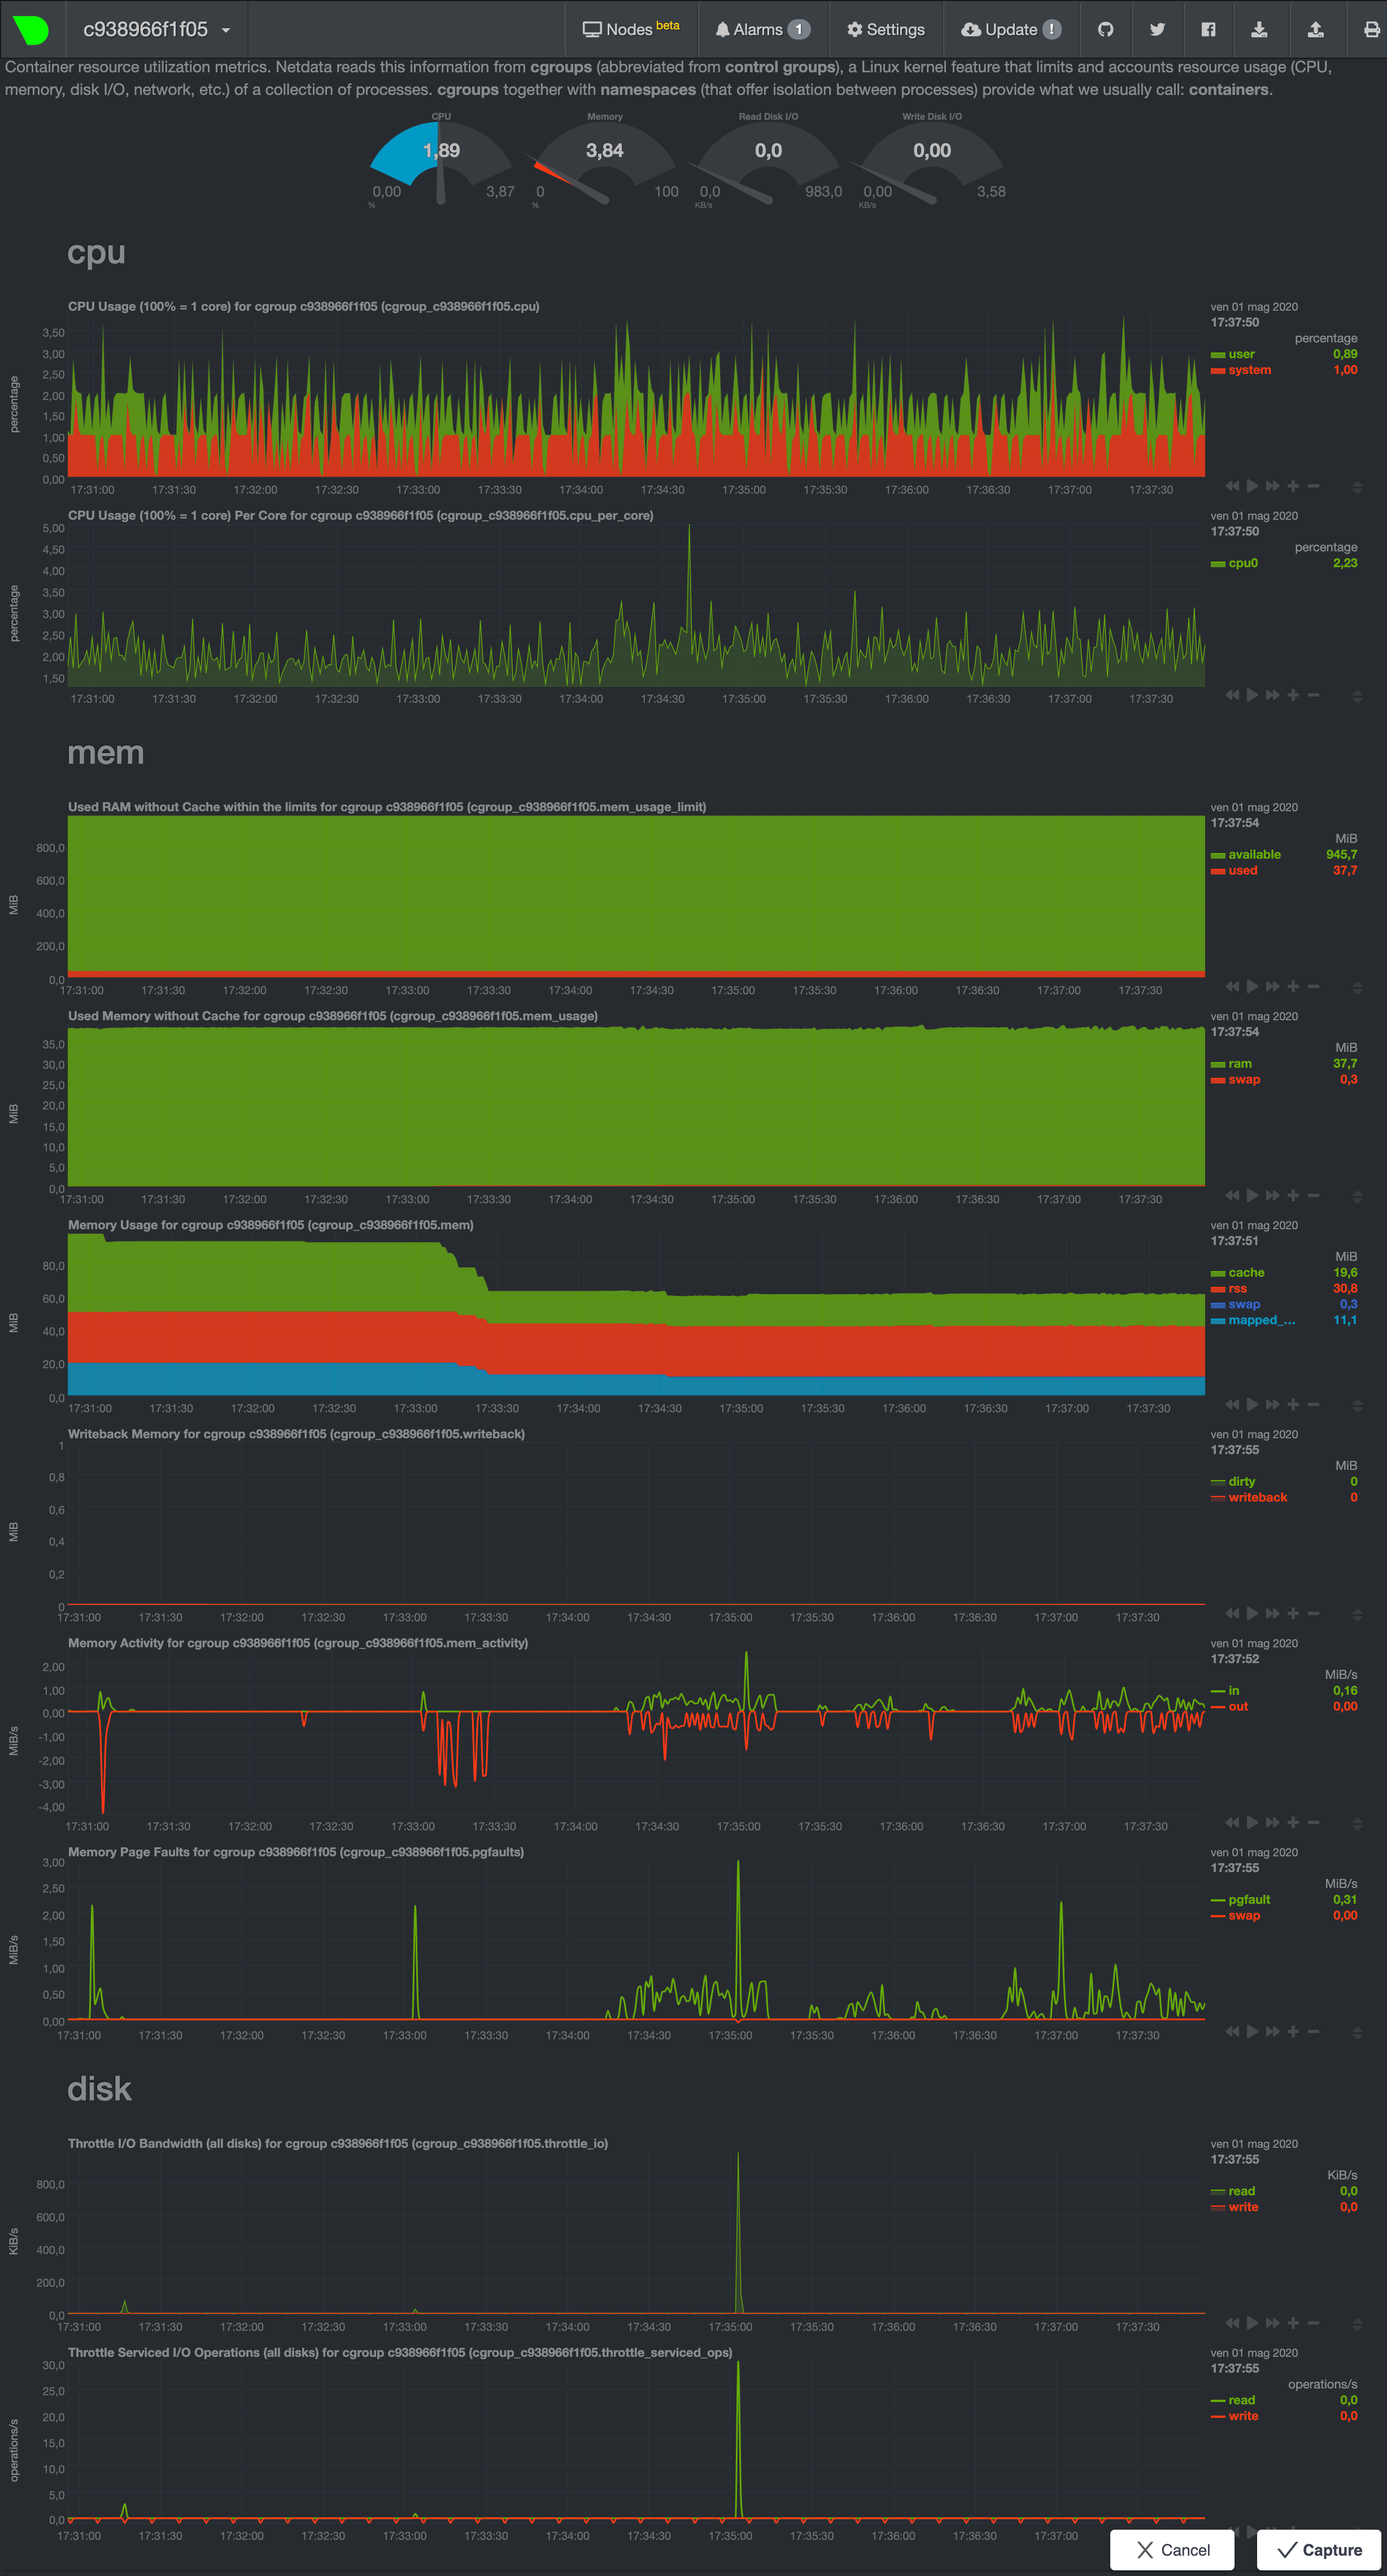
Task: Click the Capture button
Action: point(1319,2550)
